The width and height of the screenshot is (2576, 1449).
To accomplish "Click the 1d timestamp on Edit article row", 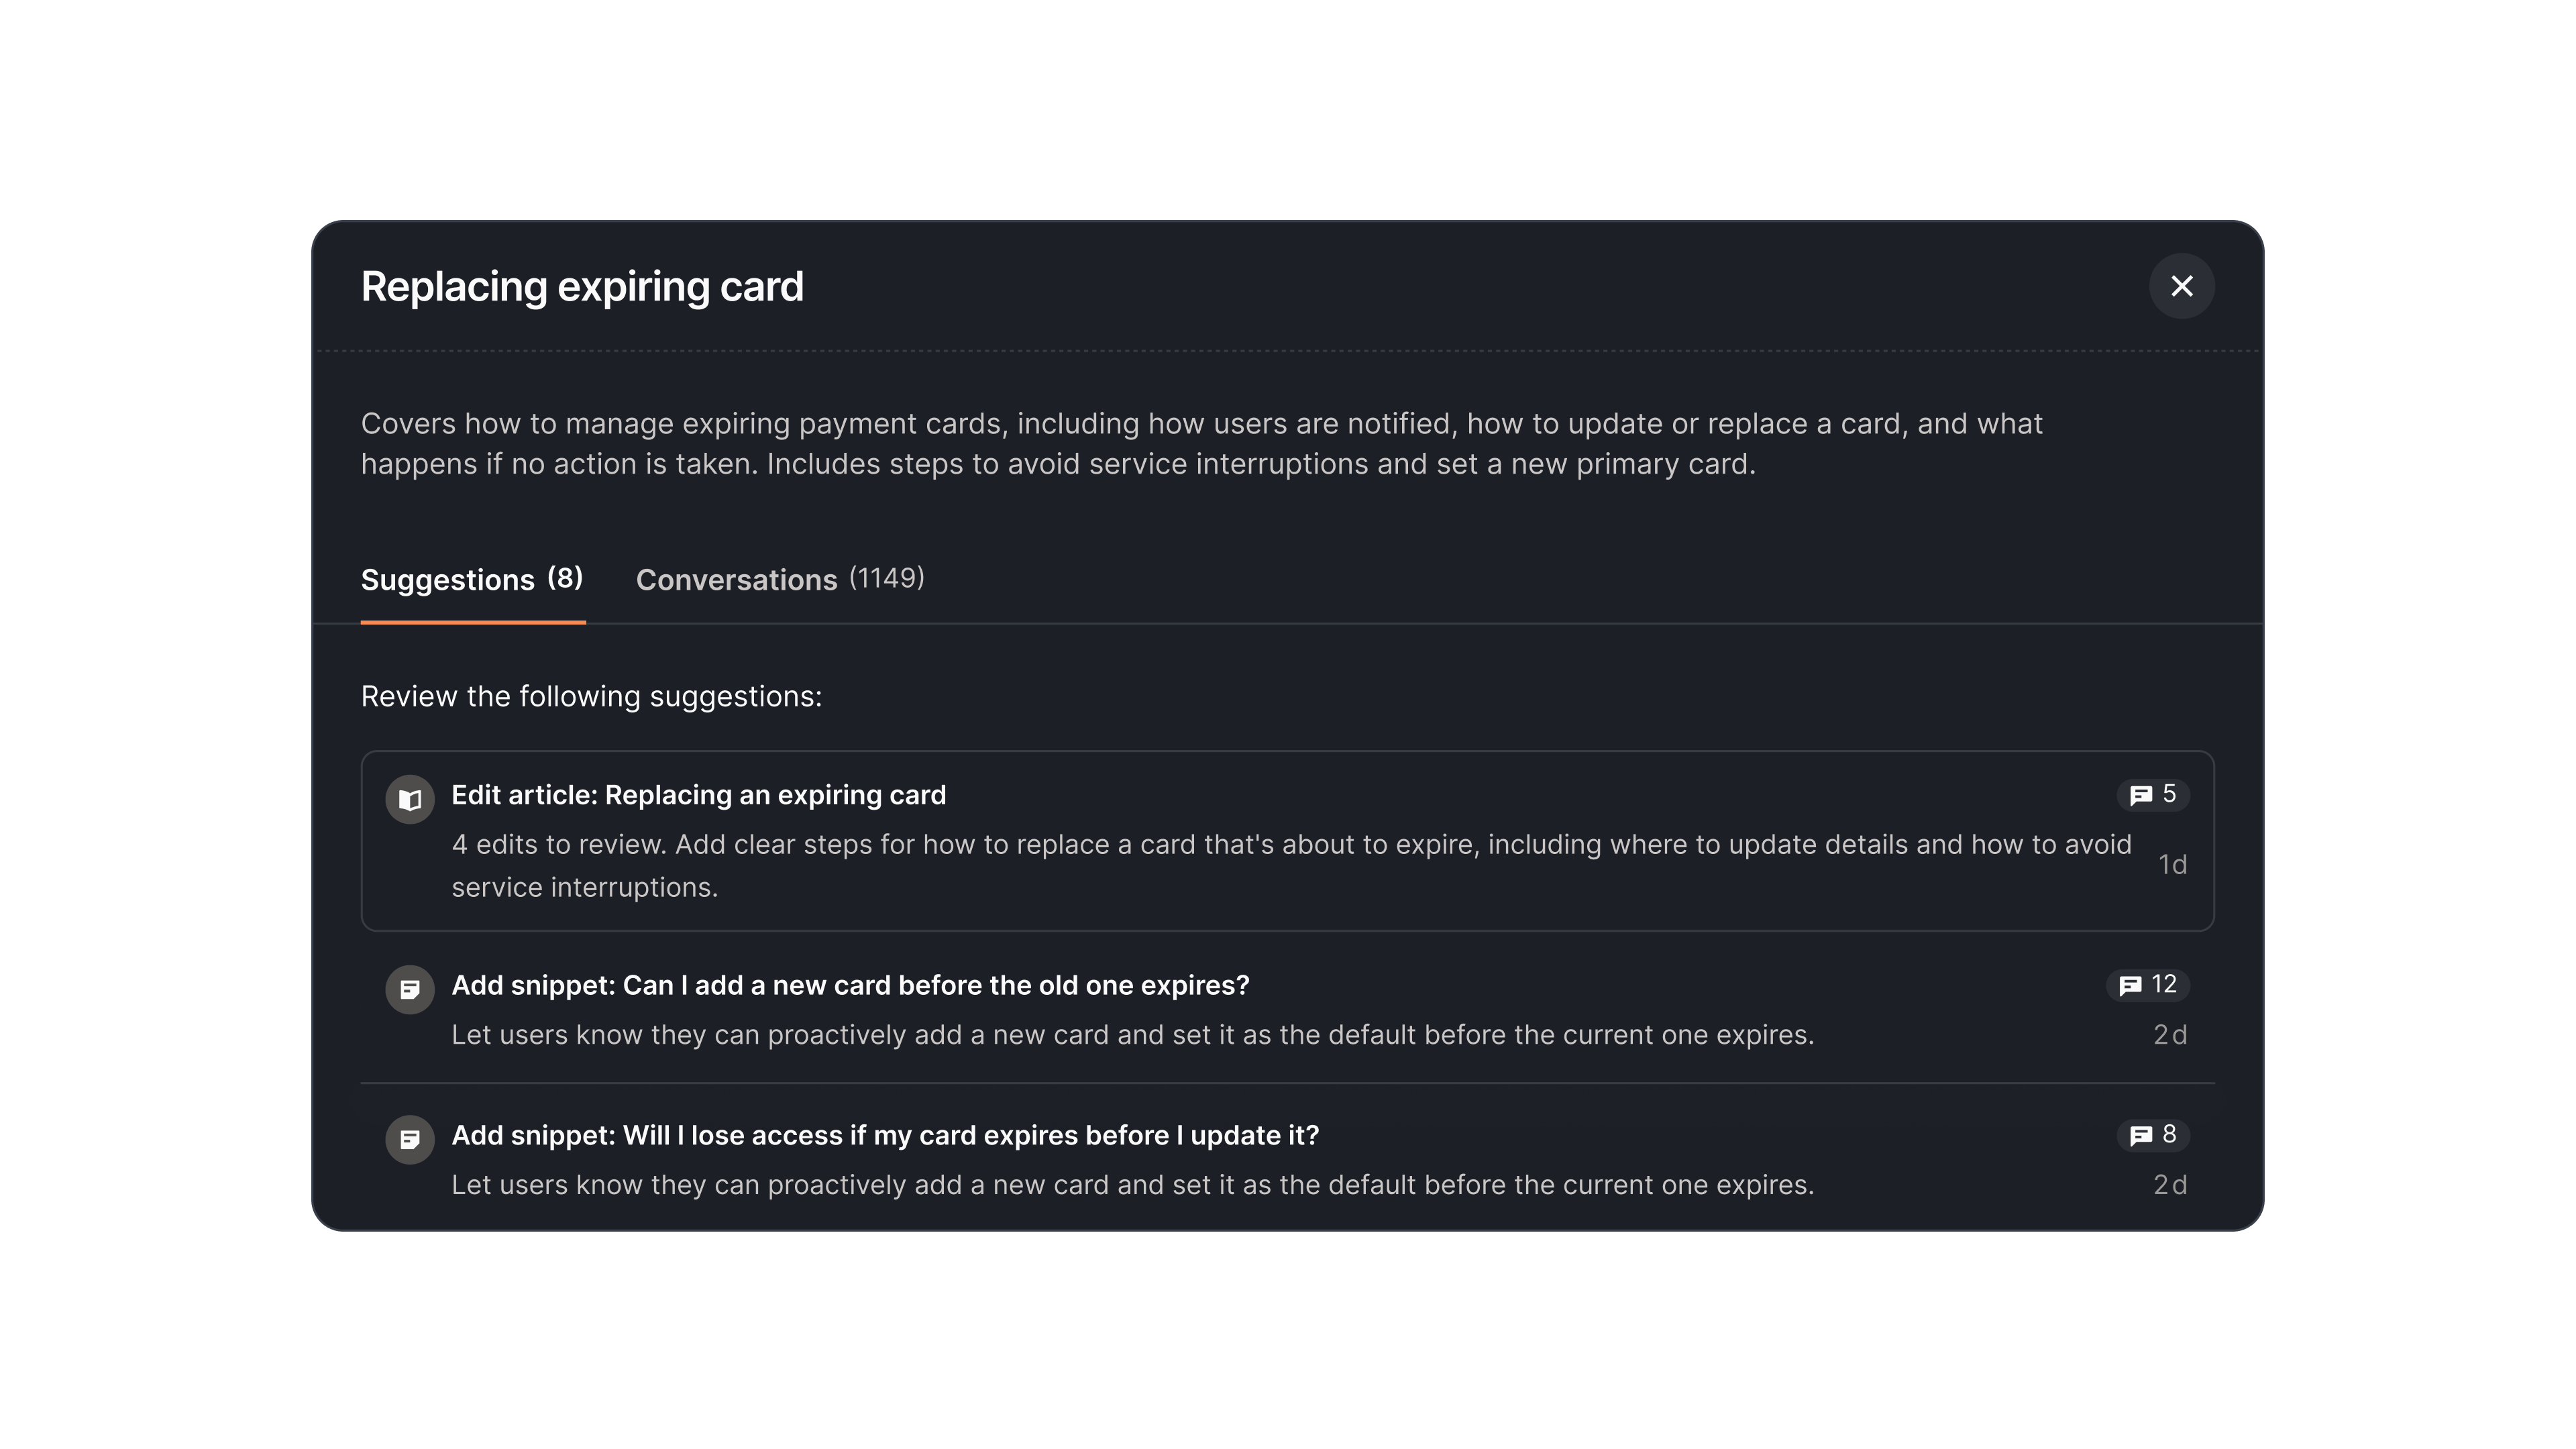I will [x=2172, y=865].
